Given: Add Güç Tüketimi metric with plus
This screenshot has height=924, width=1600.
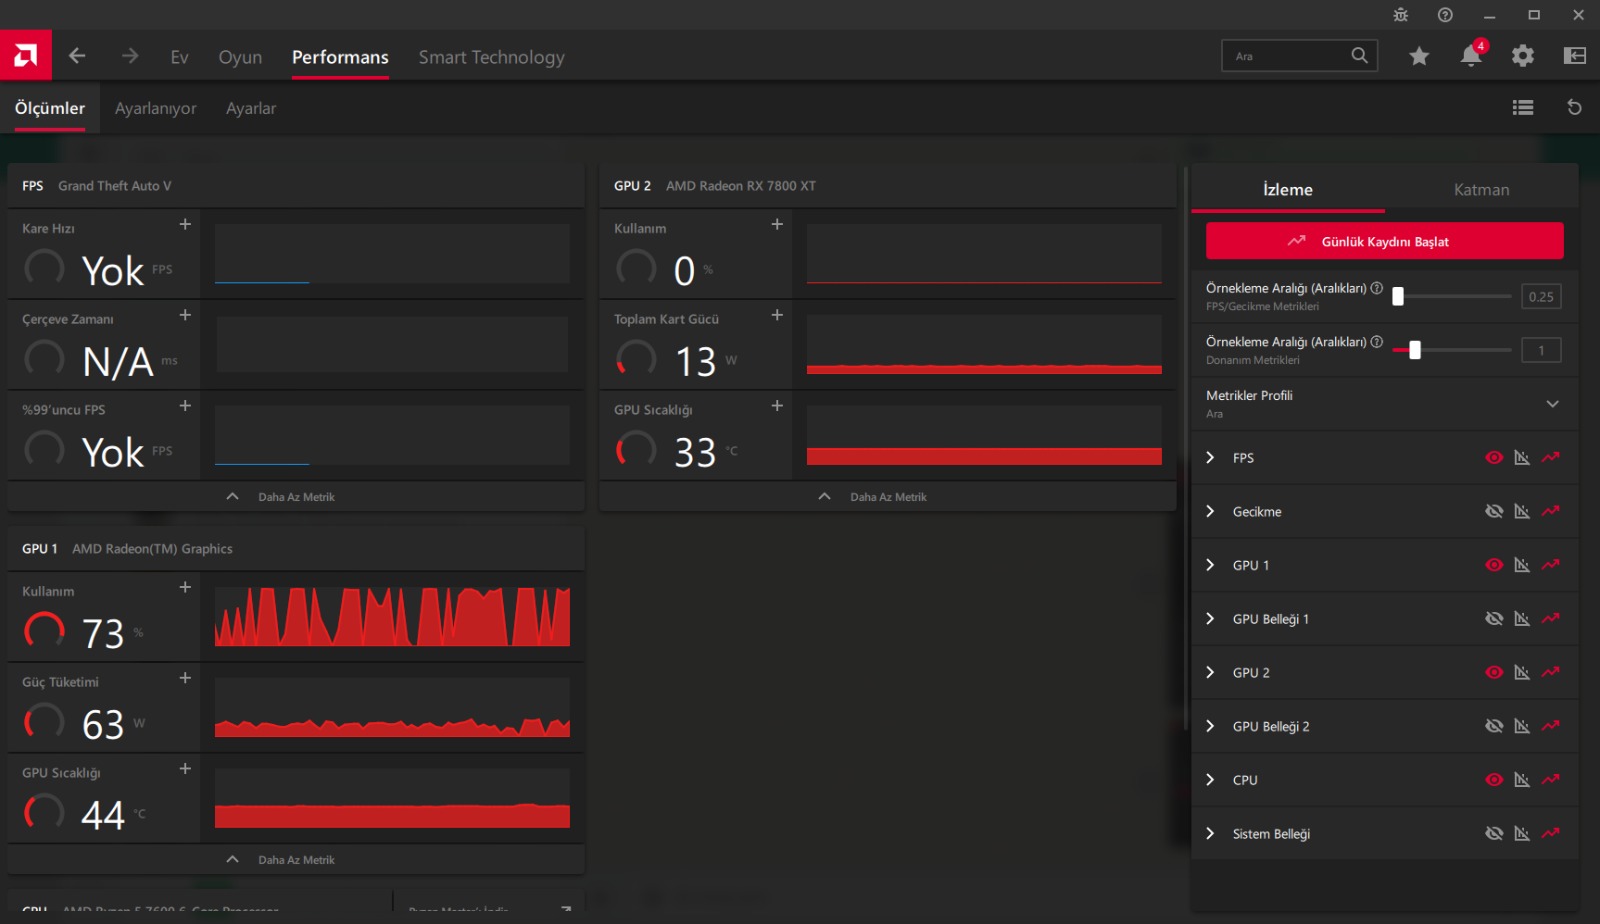Looking at the screenshot, I should (185, 678).
